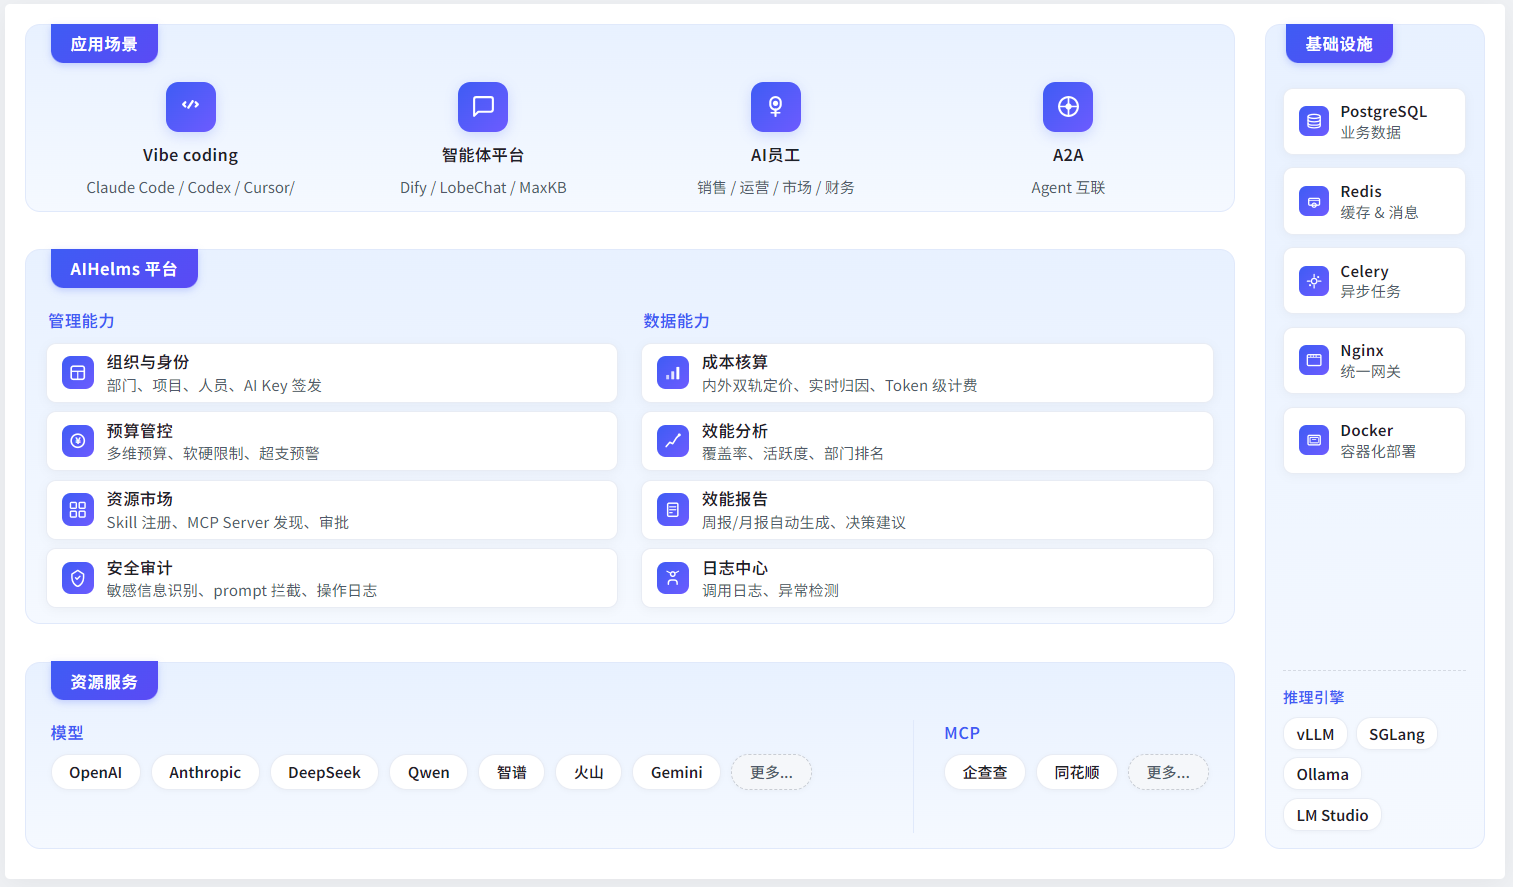This screenshot has width=1513, height=887.
Task: Click the PostgreSQL database icon
Action: coord(1314,121)
